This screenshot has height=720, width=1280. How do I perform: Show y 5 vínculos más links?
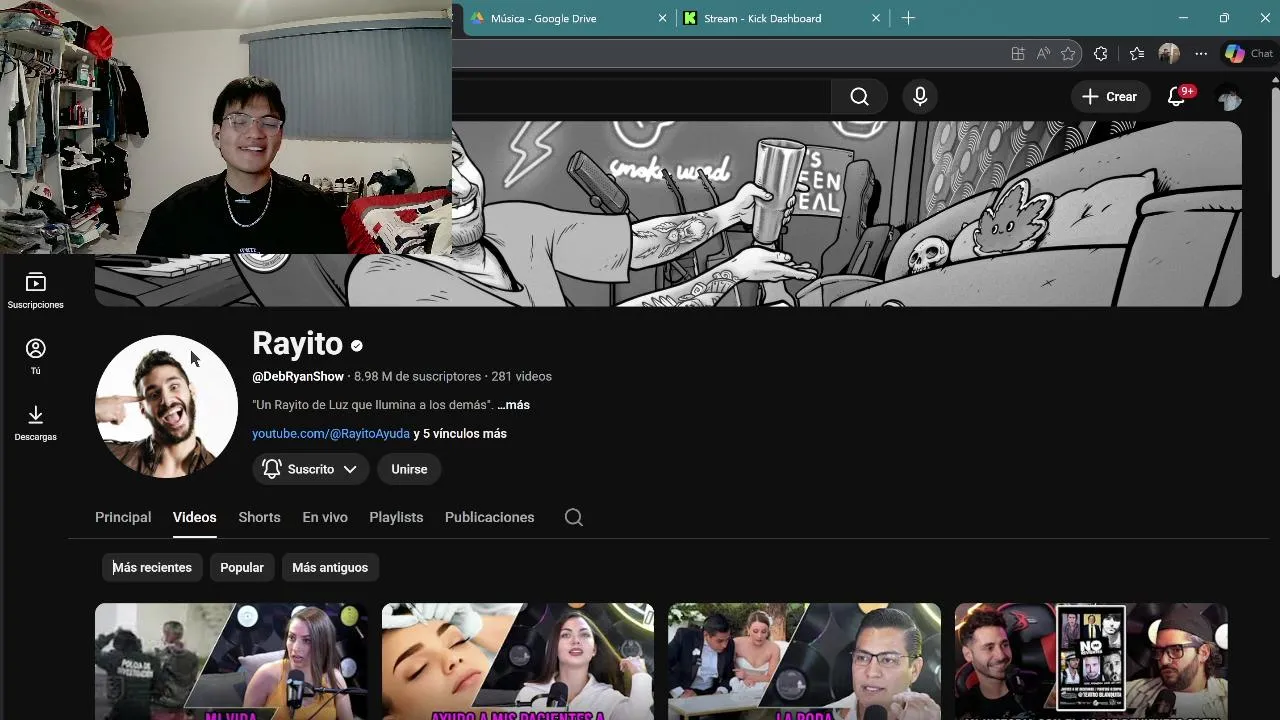(x=460, y=434)
